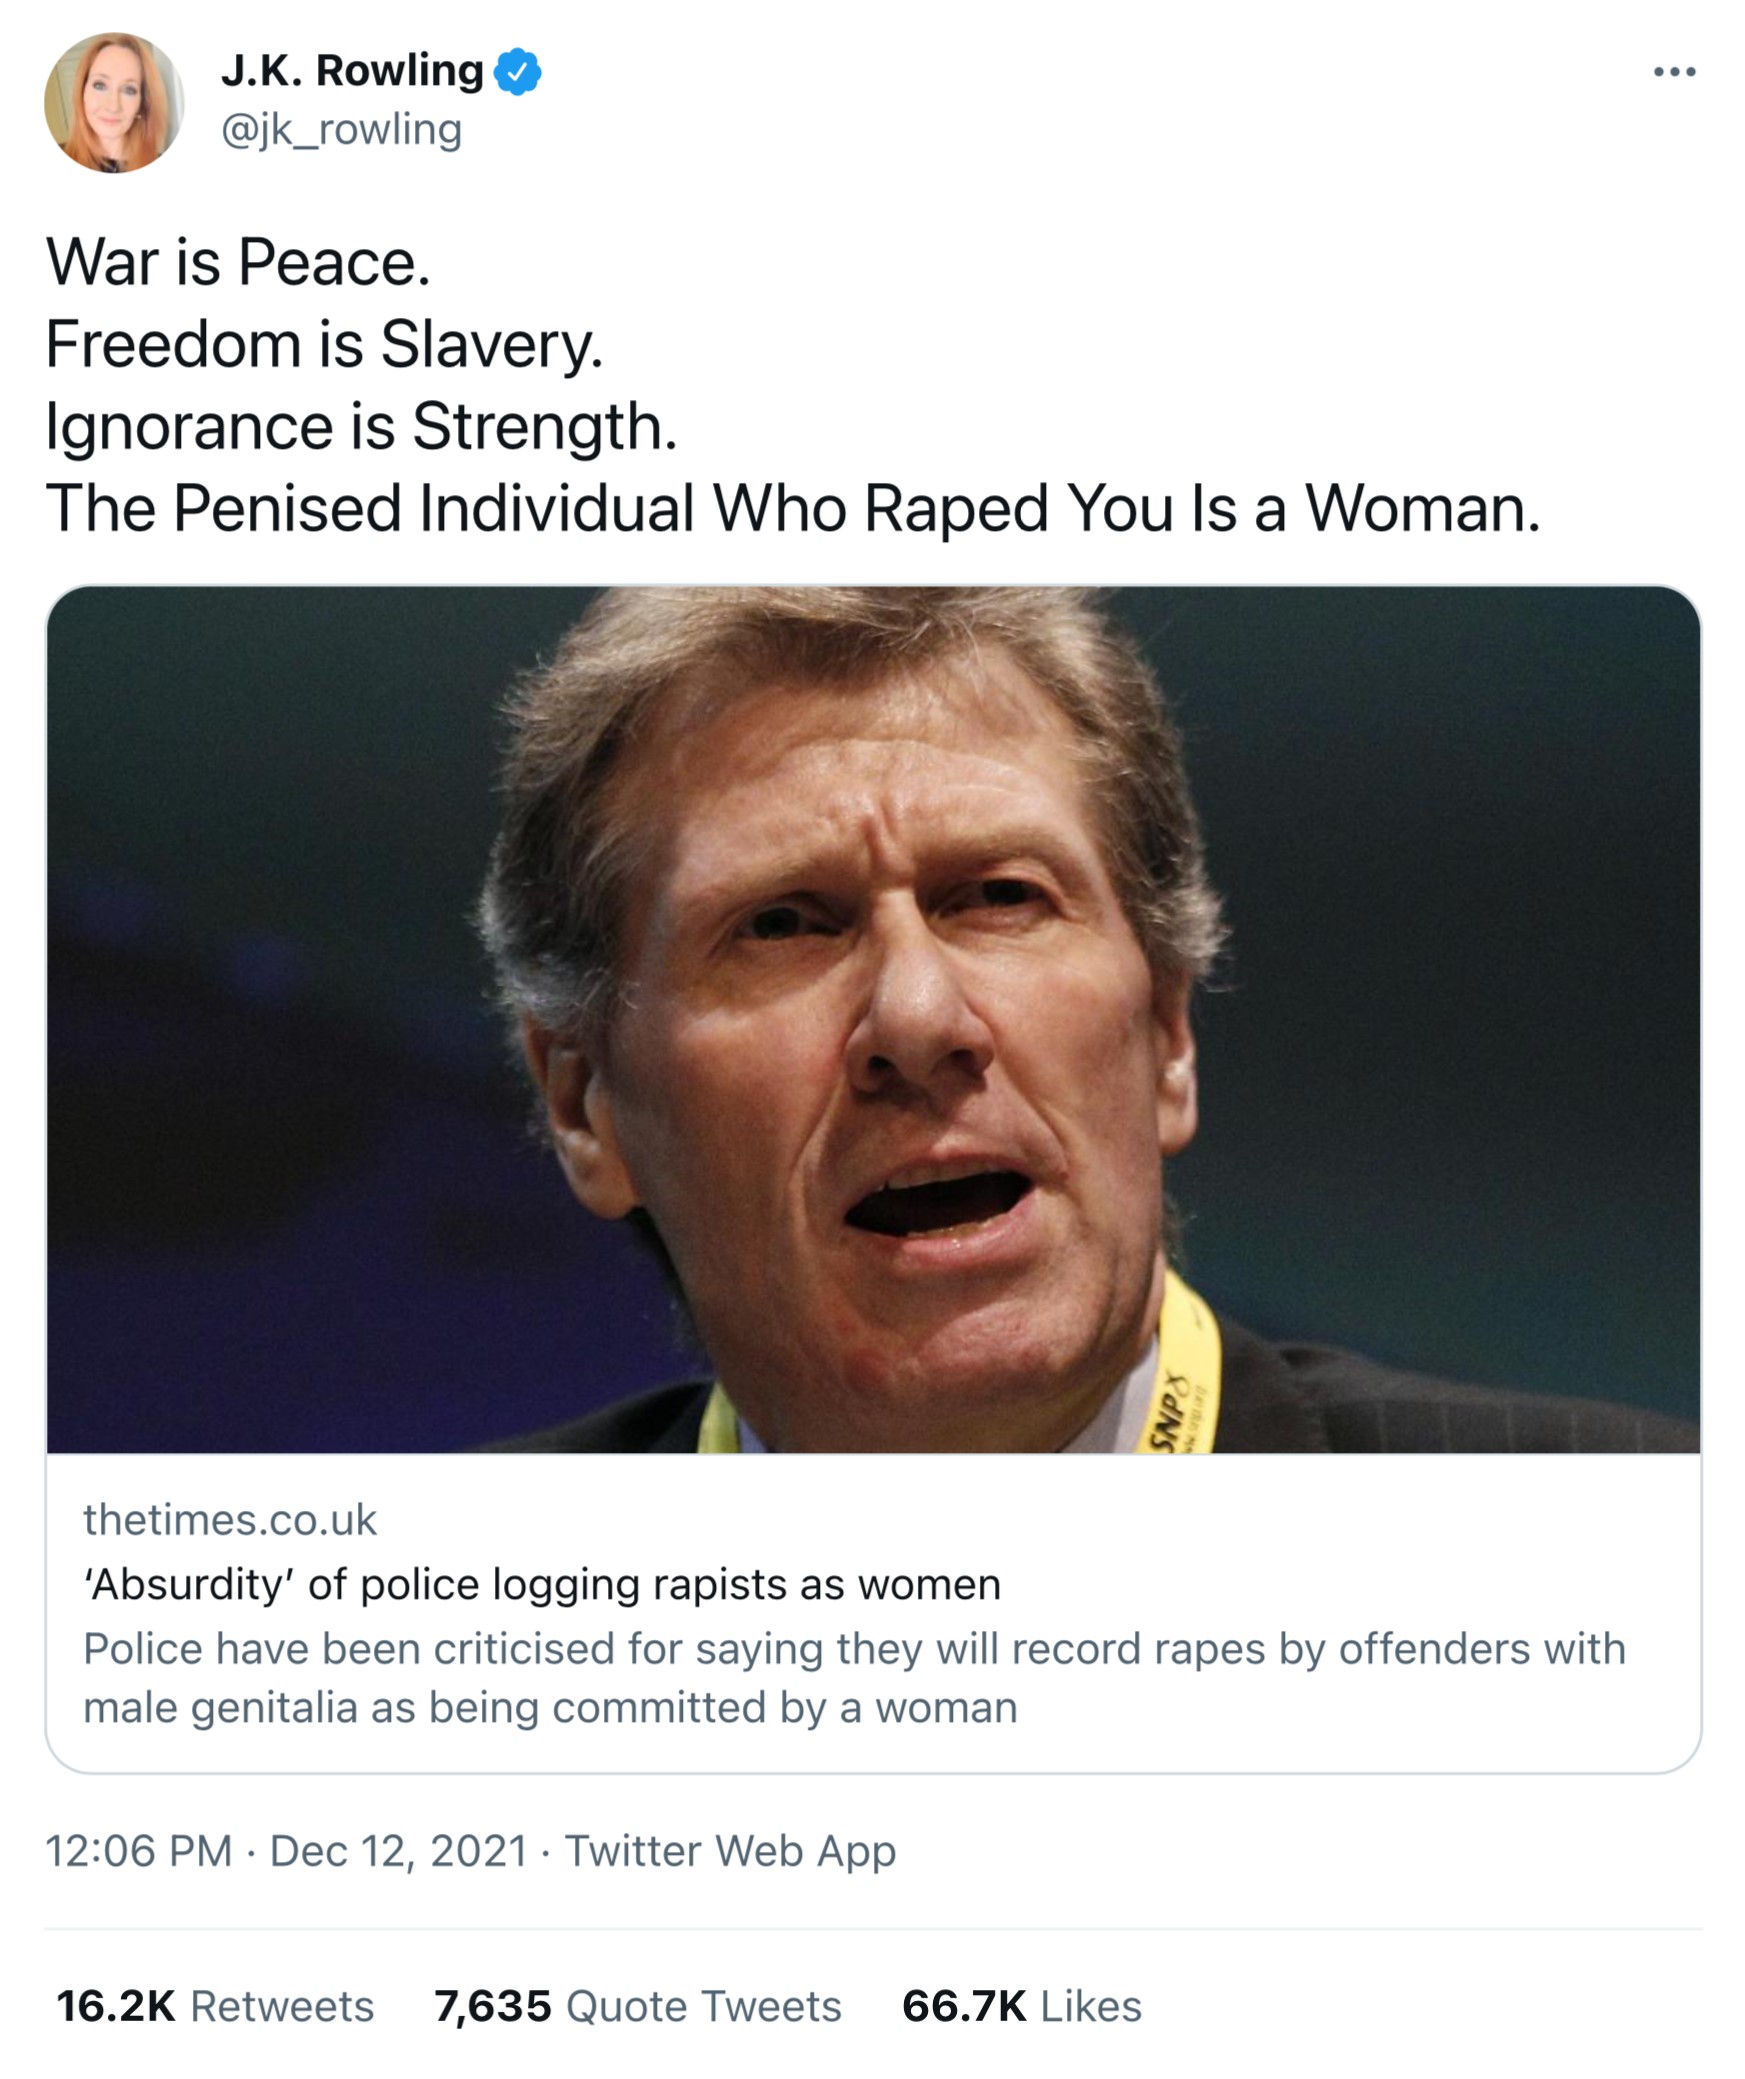Click the 'Ignorance is Strength.' text line
This screenshot has height=2079, width=1745.
tap(361, 427)
